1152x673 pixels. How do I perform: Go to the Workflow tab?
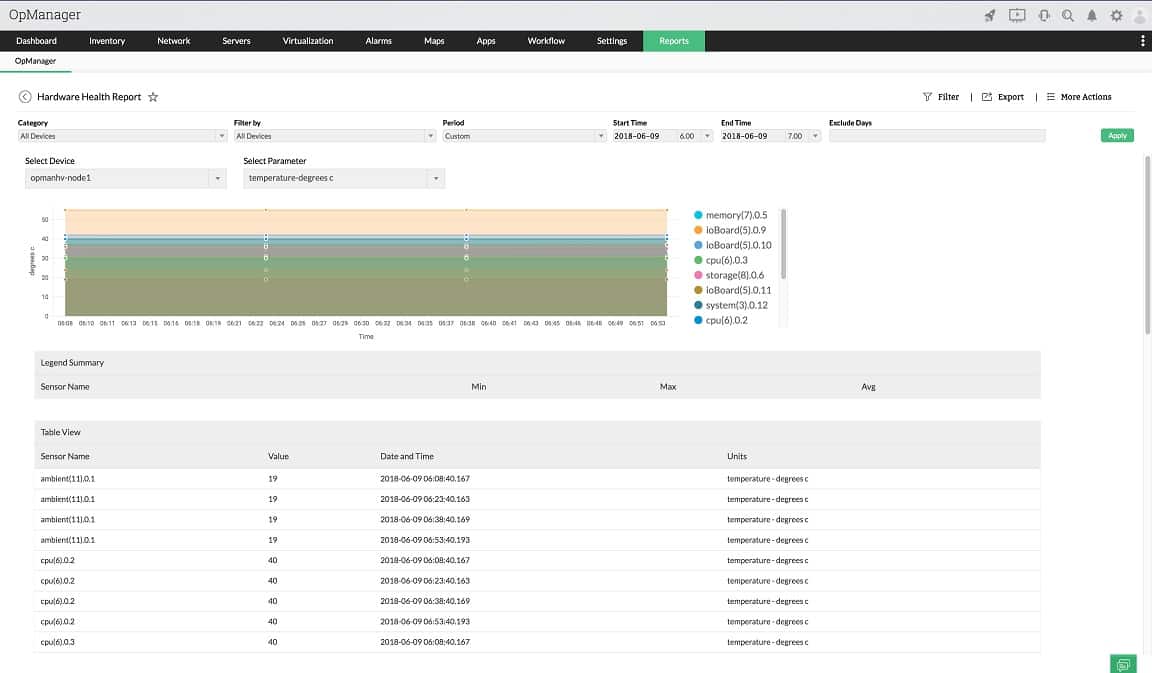coord(546,41)
